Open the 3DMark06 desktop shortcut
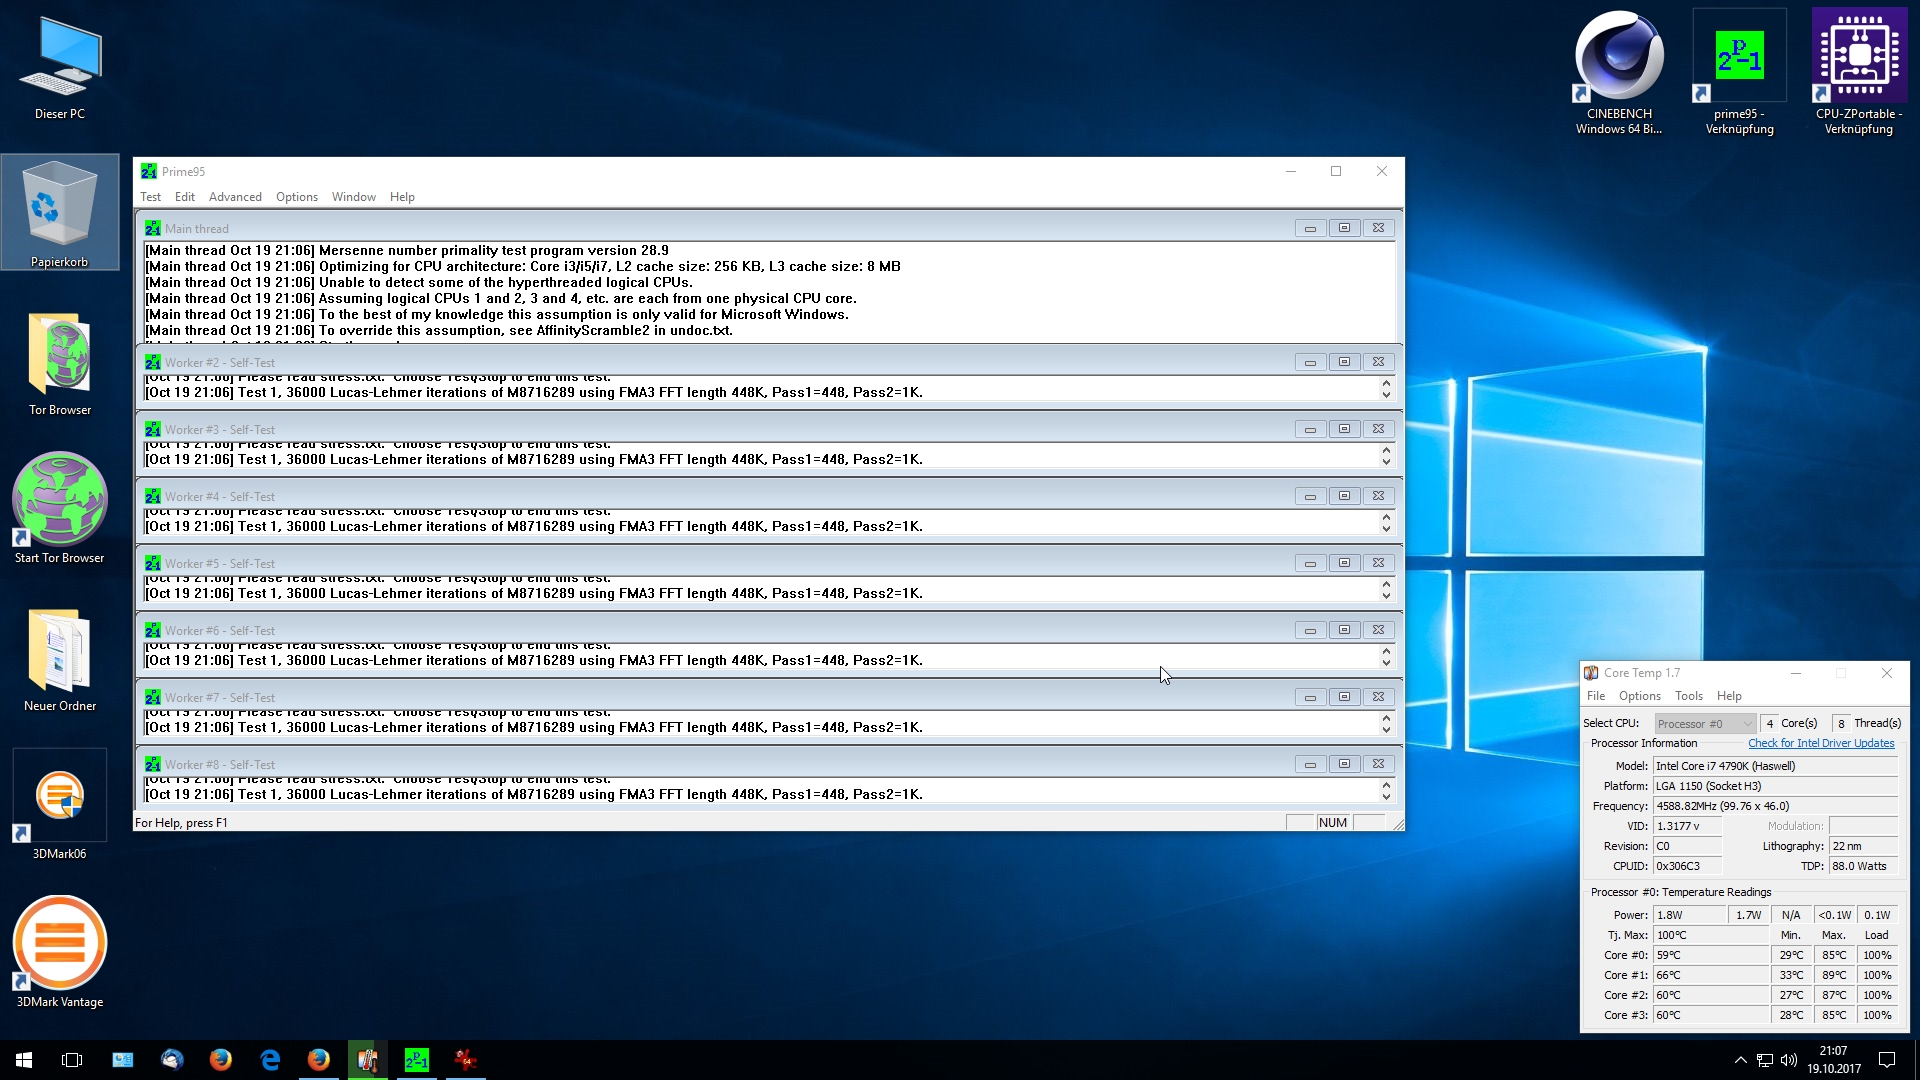Screen dimensions: 1920x1080 [x=60, y=797]
